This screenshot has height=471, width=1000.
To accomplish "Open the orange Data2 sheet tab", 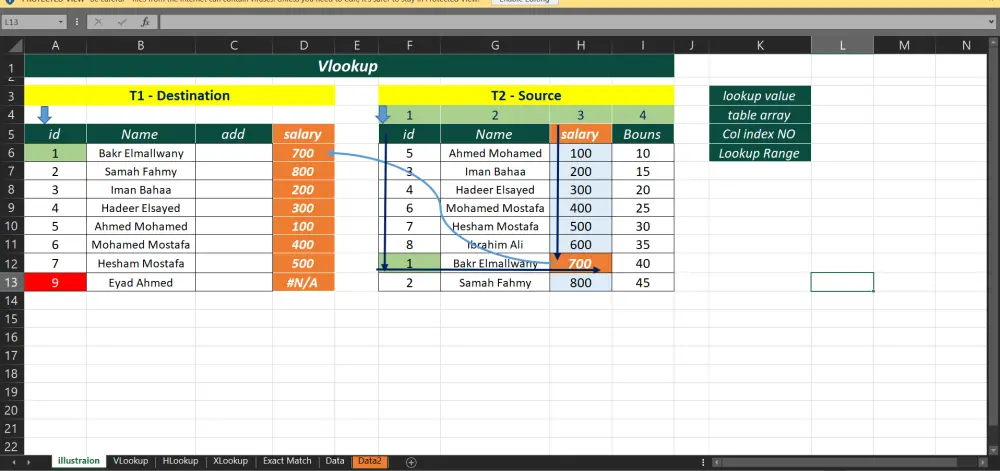I will (x=370, y=461).
